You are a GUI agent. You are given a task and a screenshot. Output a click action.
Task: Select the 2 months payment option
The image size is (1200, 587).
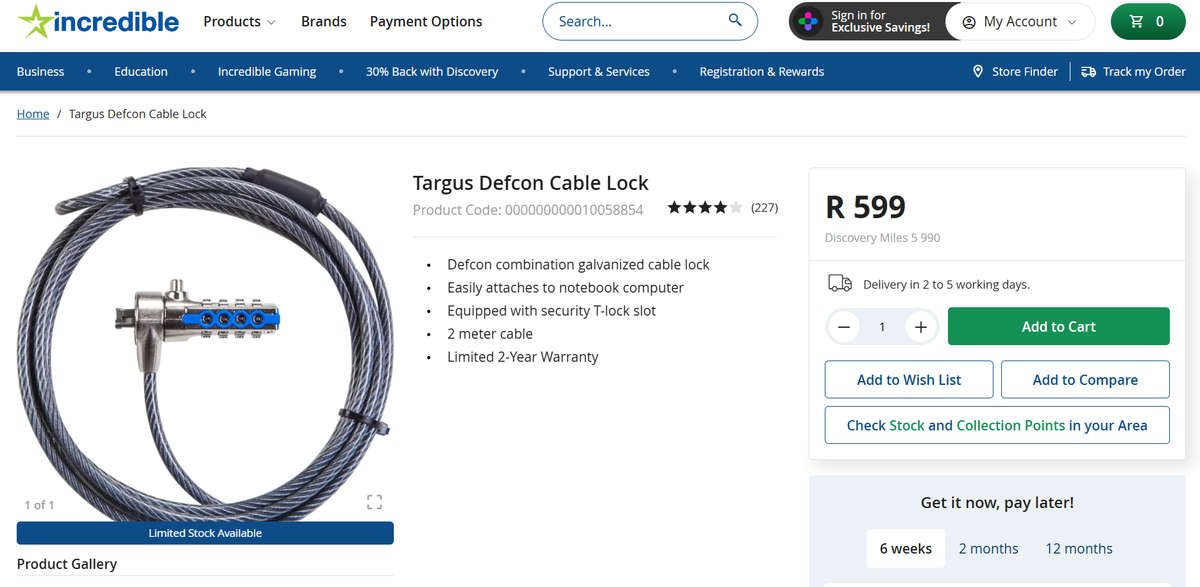tap(988, 548)
